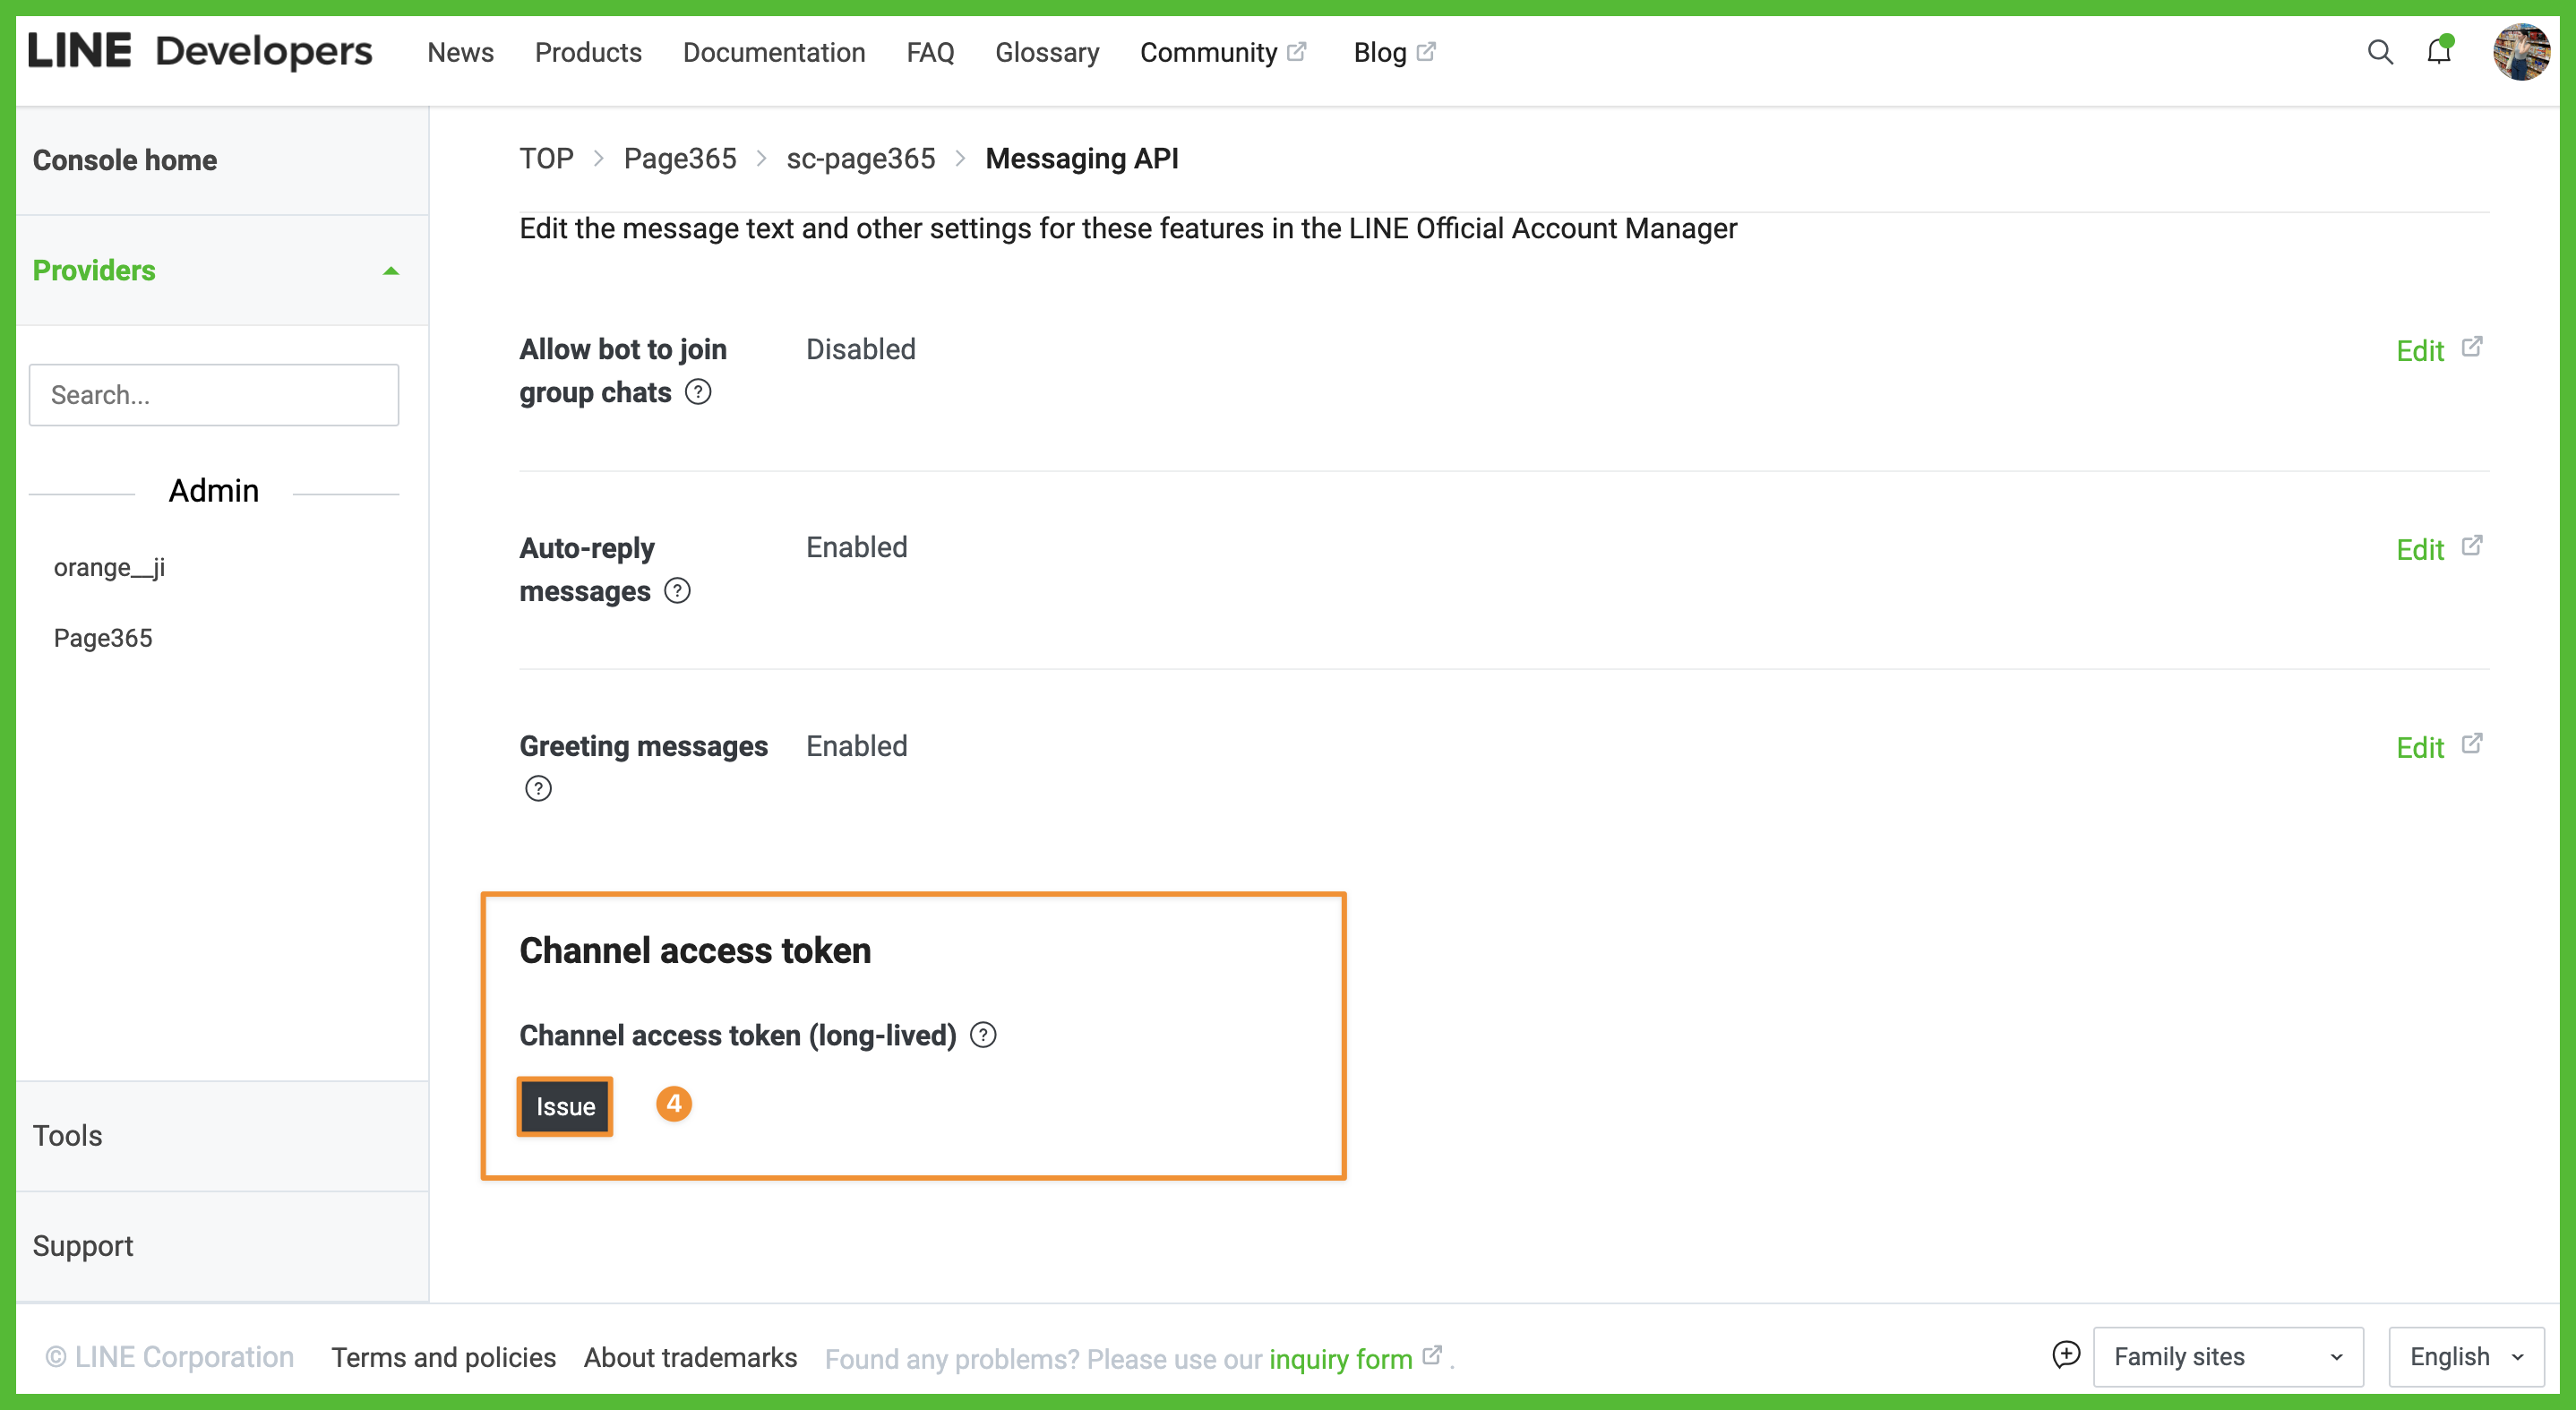Edit the Auto-reply messages setting
This screenshot has height=1410, width=2576.
pyautogui.click(x=2420, y=549)
